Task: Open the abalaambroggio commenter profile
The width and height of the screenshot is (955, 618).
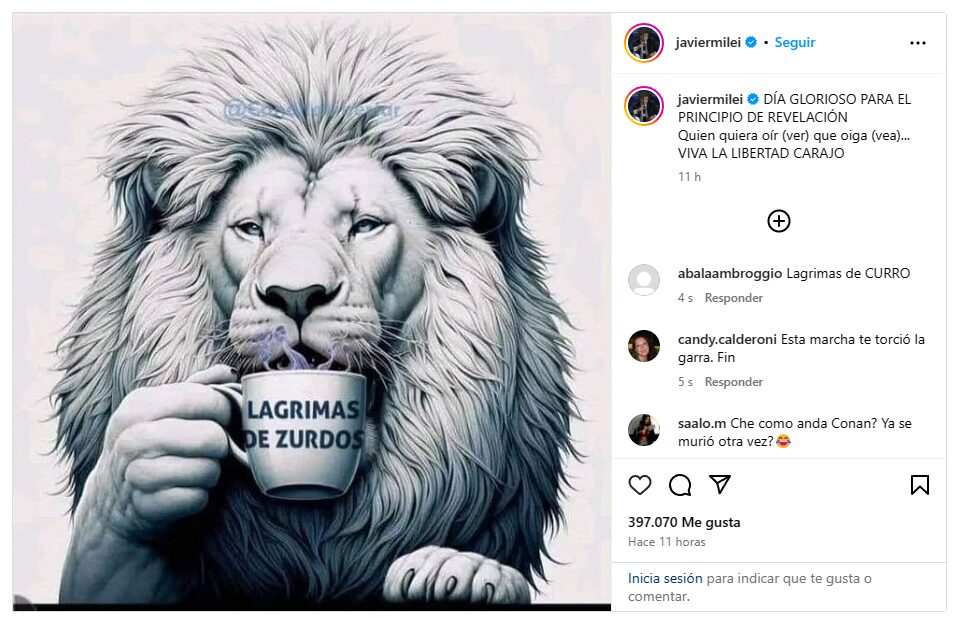Action: tap(730, 273)
